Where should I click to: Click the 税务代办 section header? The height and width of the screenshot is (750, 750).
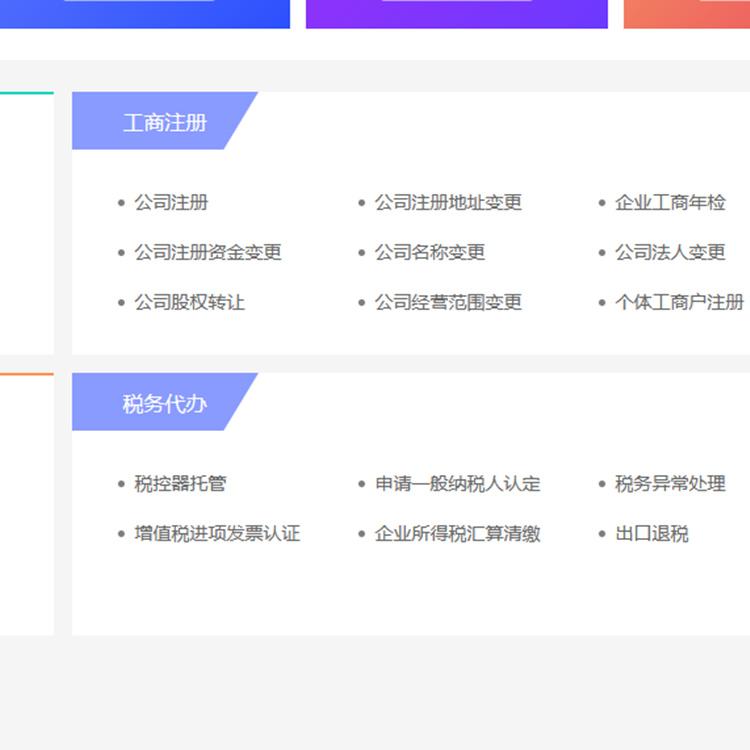pos(164,404)
